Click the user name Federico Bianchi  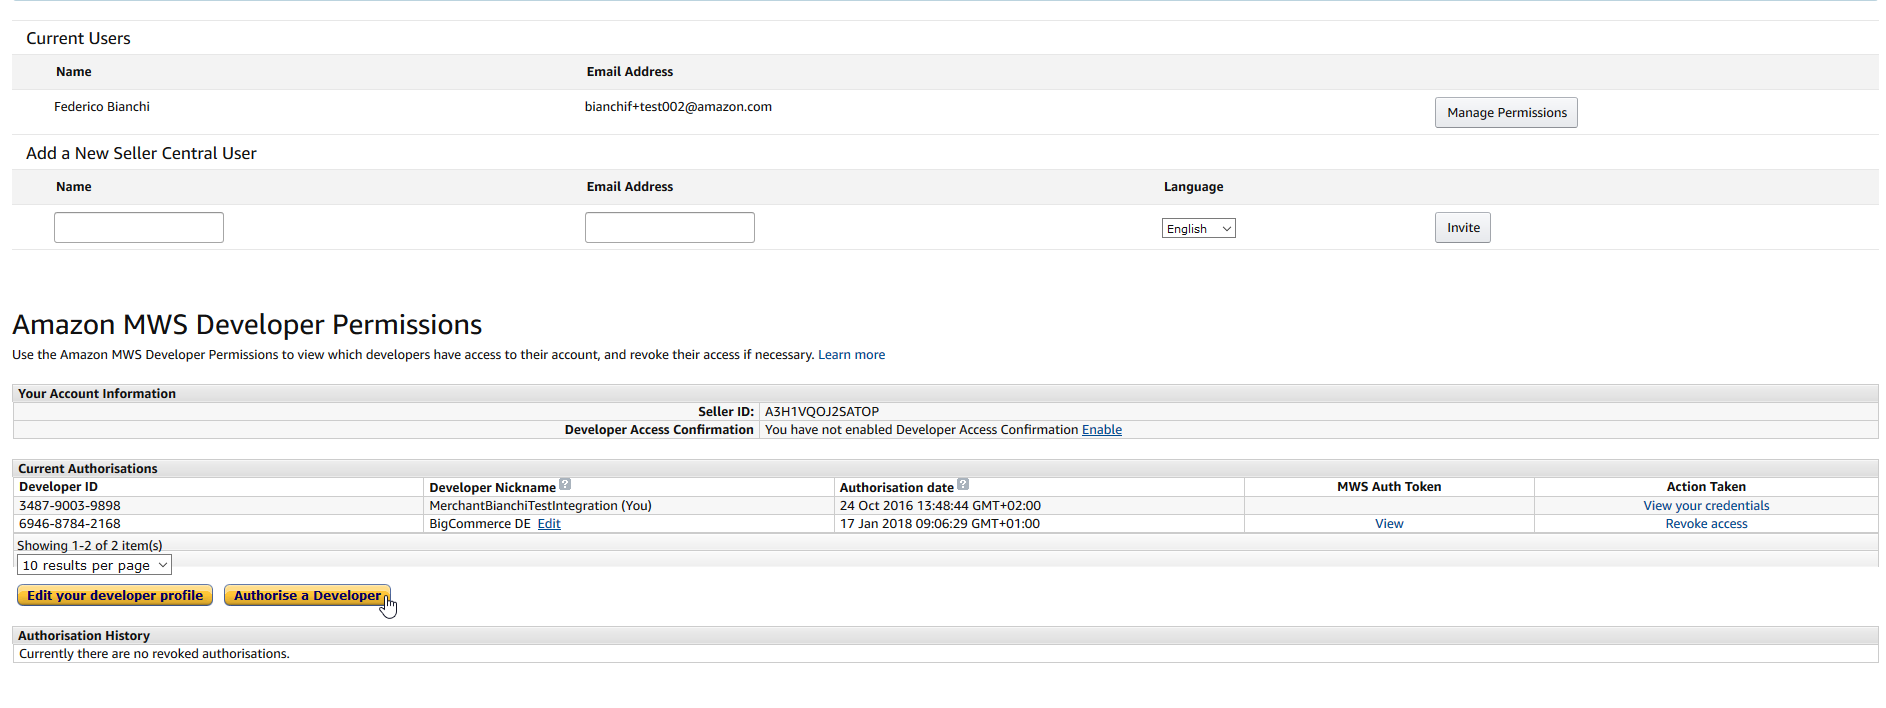tap(102, 107)
